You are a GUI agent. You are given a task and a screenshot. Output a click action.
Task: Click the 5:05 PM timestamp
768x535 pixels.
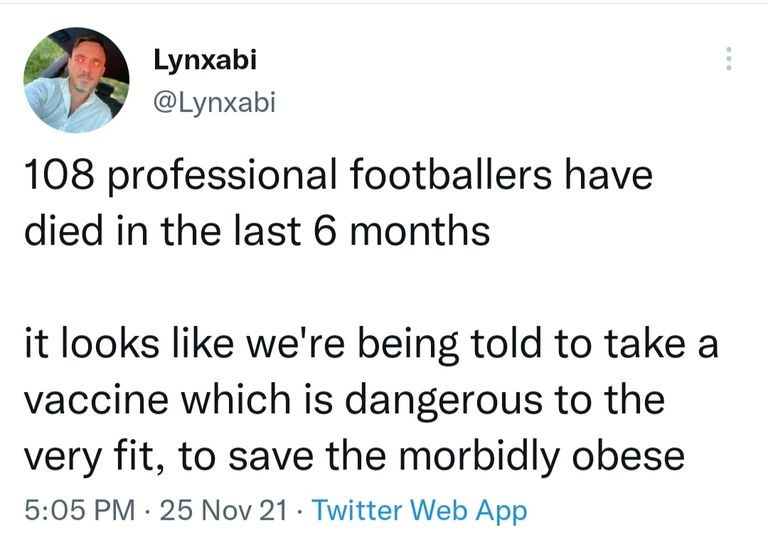[x=78, y=511]
